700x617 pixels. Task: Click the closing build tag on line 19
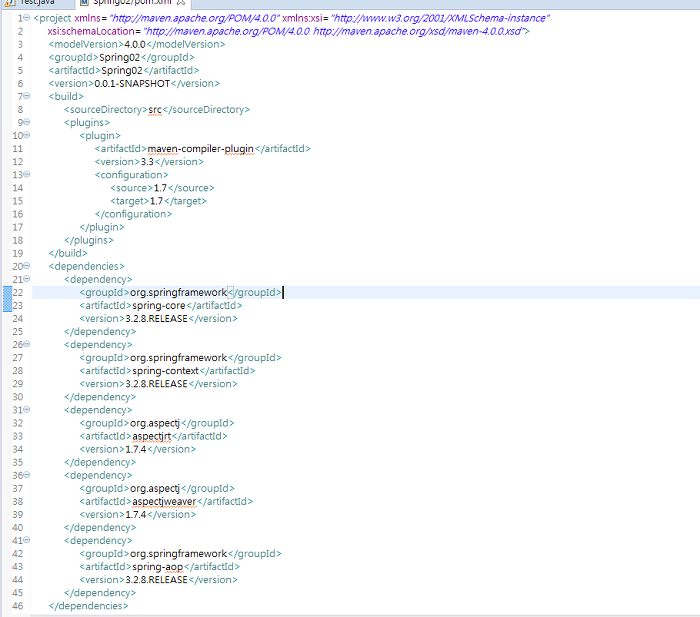click(68, 253)
